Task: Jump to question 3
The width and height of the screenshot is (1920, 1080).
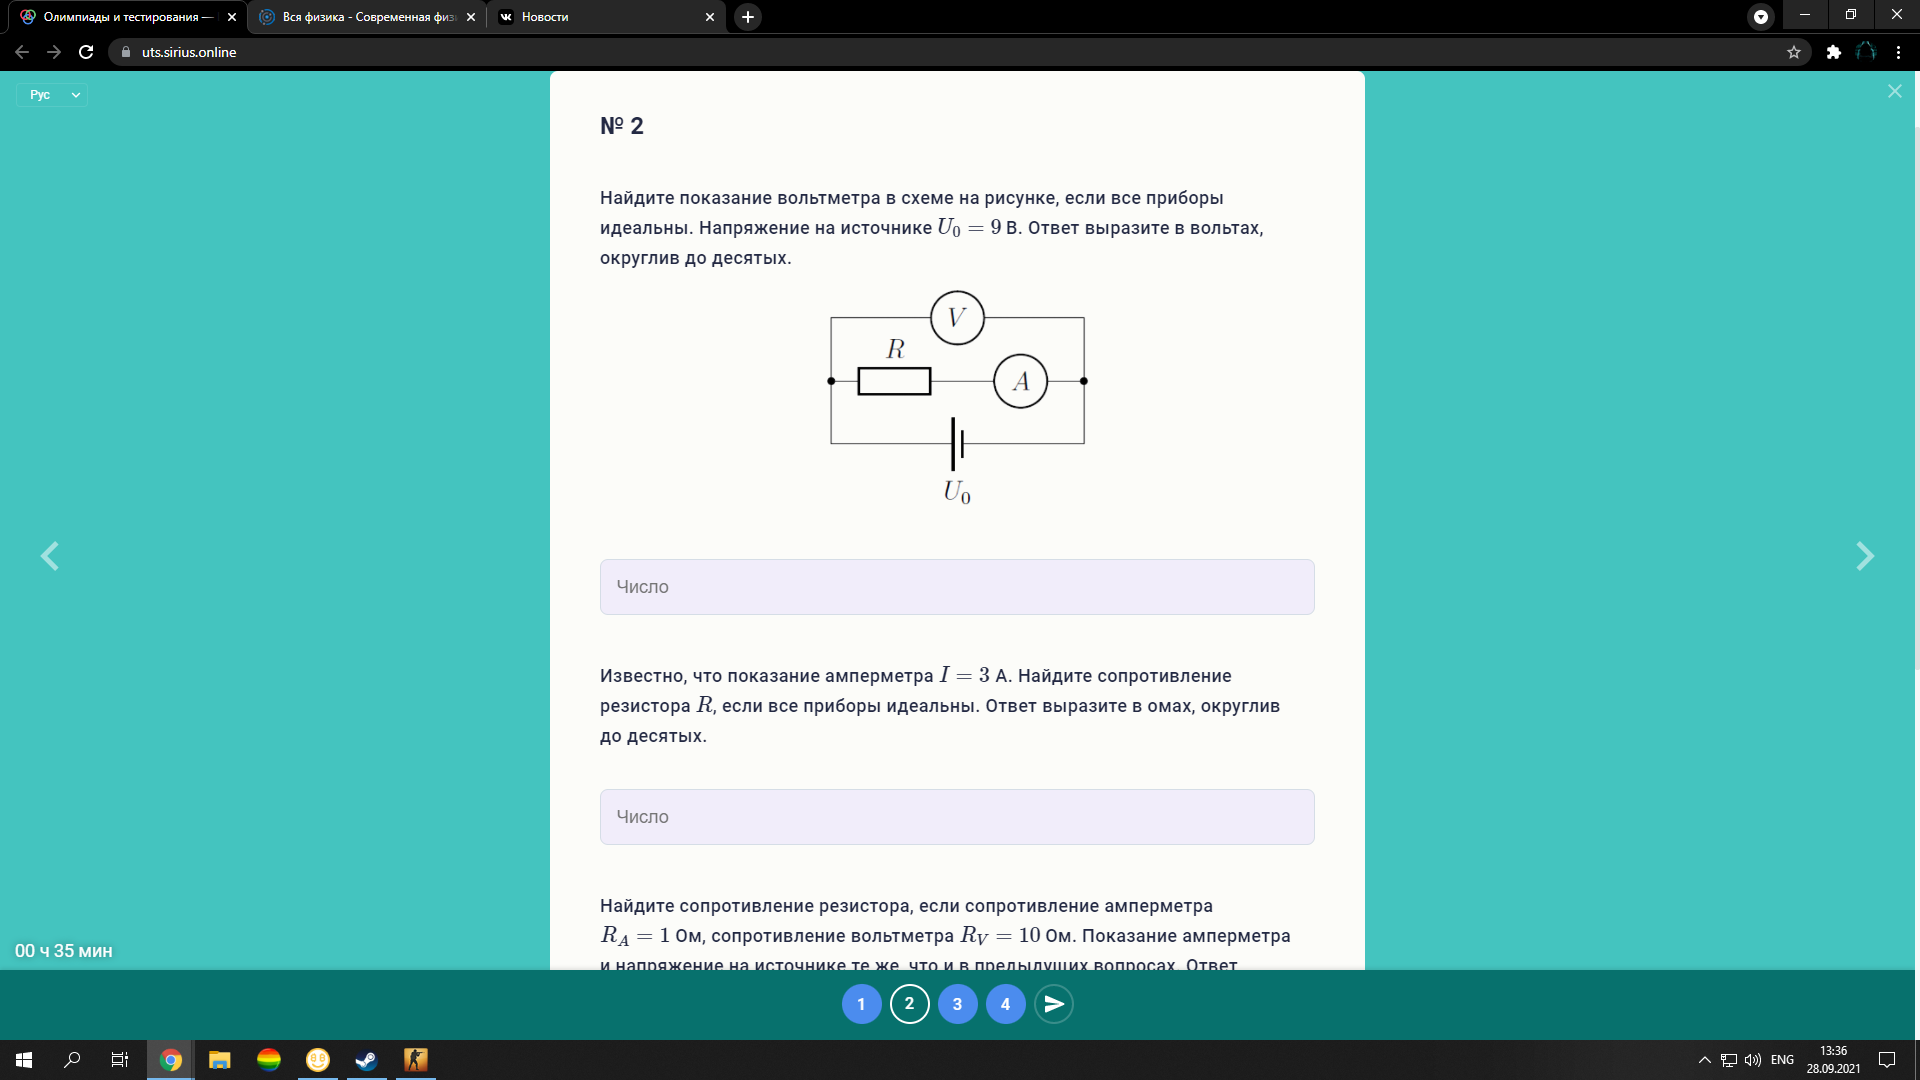Action: point(957,1004)
